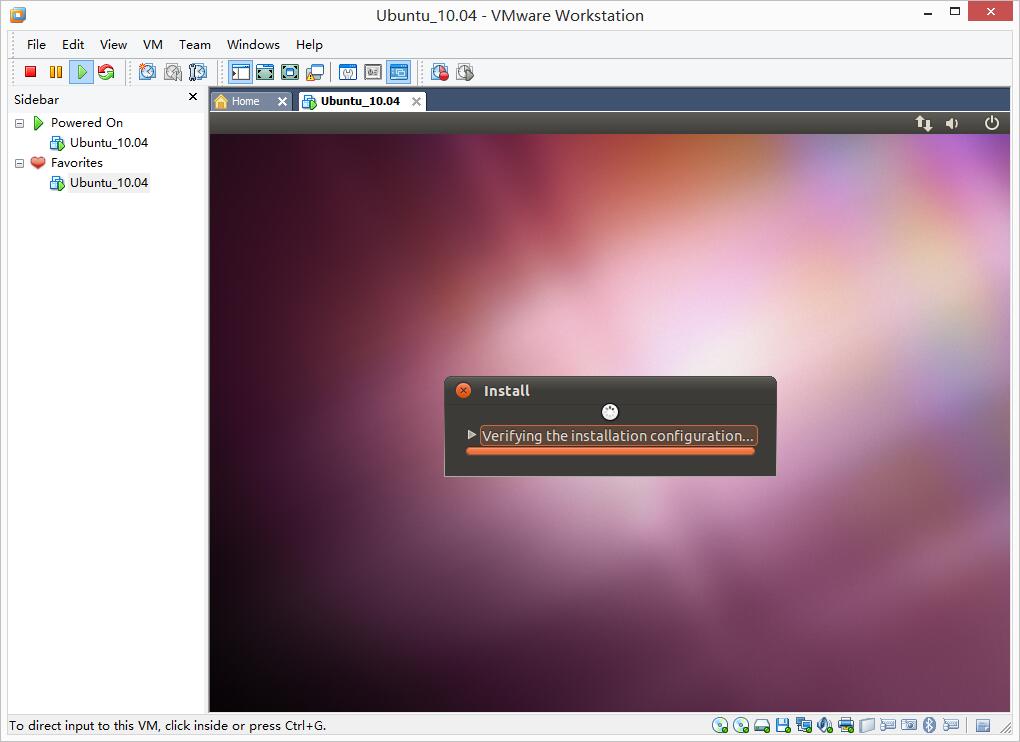Click the Sidebar panel title
The width and height of the screenshot is (1020, 742).
click(36, 99)
